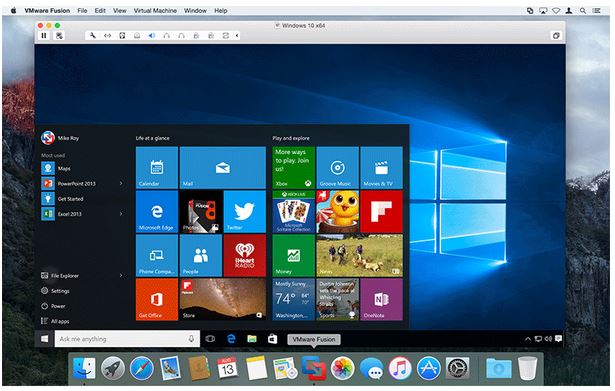Click the Windows Start button

point(44,338)
